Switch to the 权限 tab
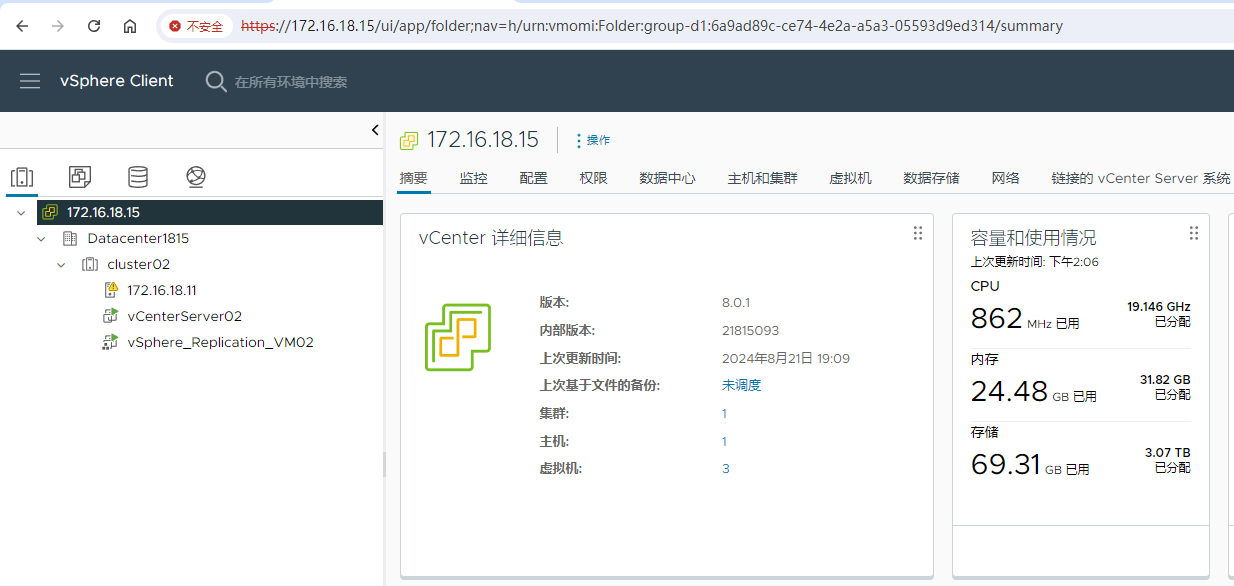The width and height of the screenshot is (1234, 586). point(593,178)
